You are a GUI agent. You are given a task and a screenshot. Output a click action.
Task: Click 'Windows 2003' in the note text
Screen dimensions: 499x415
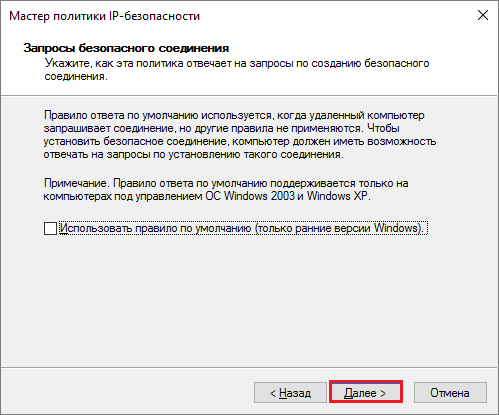(x=259, y=196)
